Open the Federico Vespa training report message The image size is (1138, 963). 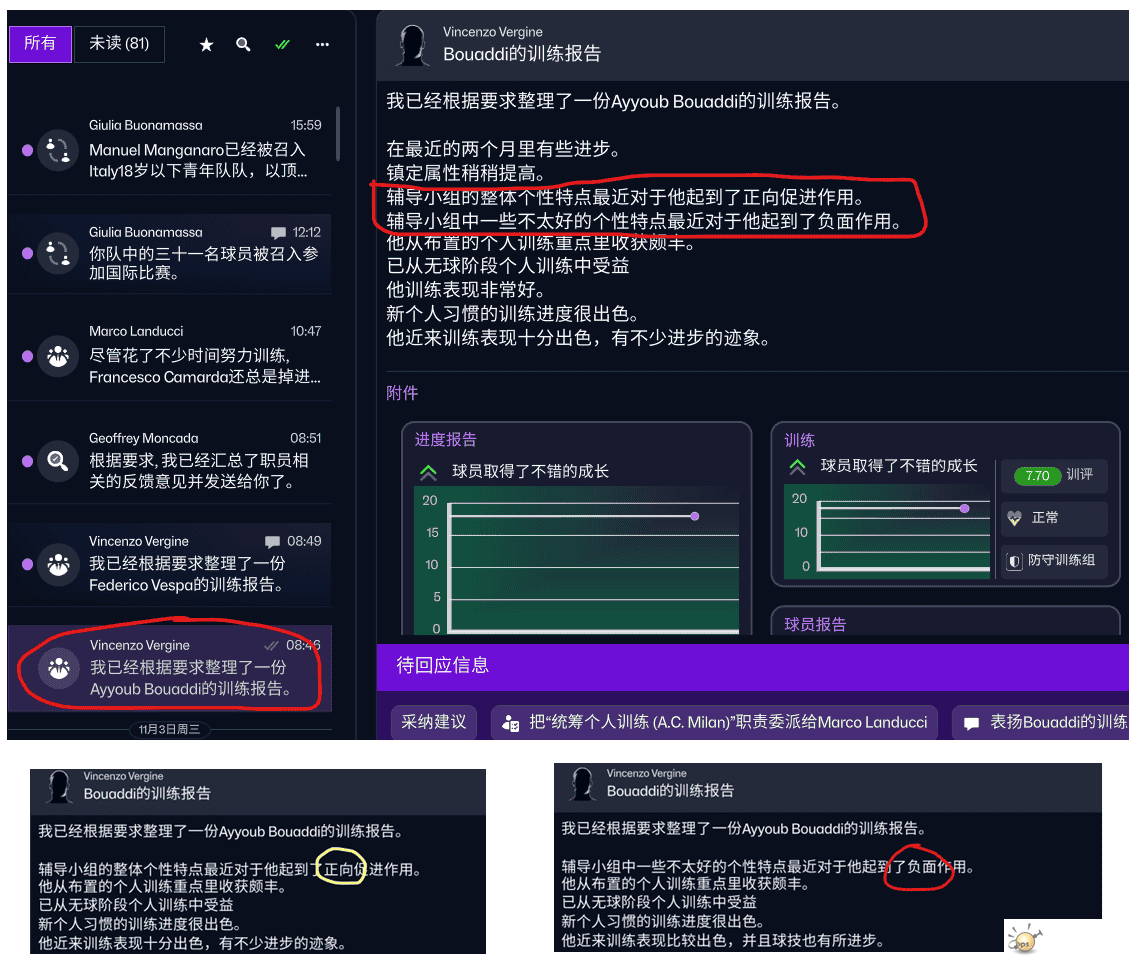pyautogui.click(x=170, y=564)
